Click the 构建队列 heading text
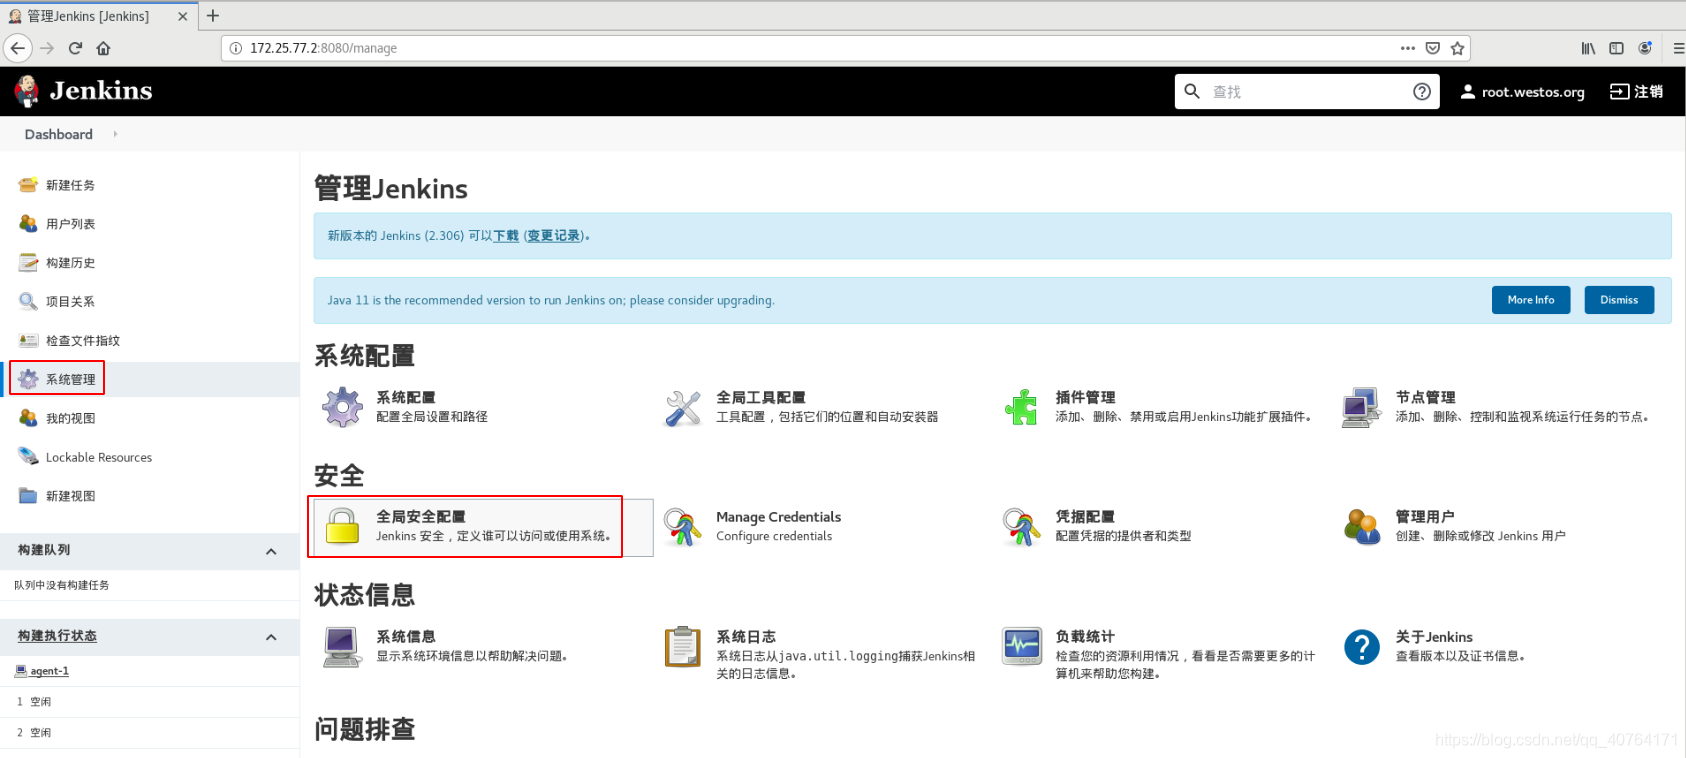1686x758 pixels. [44, 550]
